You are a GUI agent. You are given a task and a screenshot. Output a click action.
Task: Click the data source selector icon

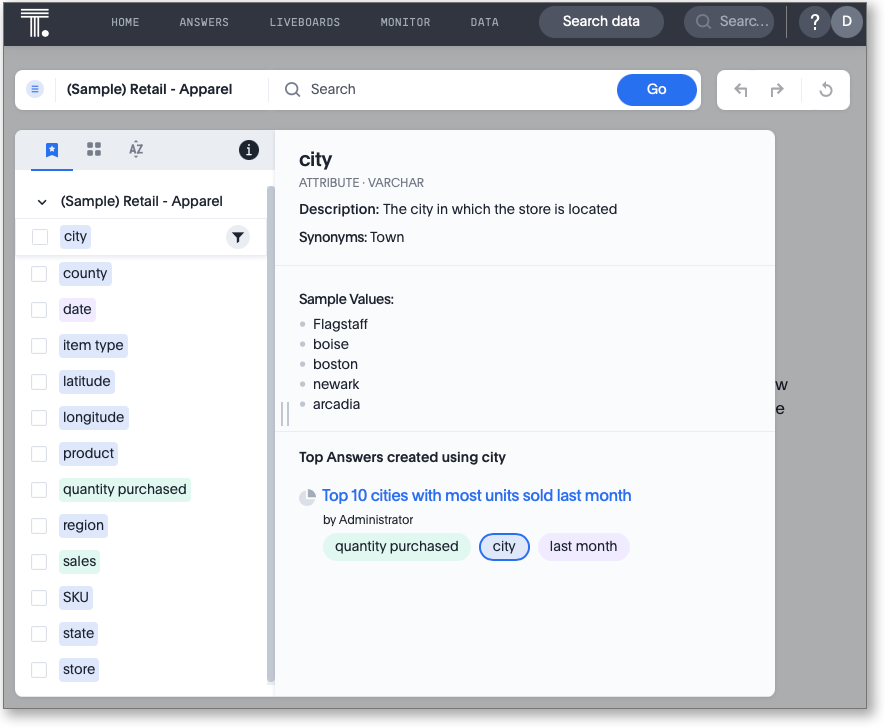click(35, 89)
